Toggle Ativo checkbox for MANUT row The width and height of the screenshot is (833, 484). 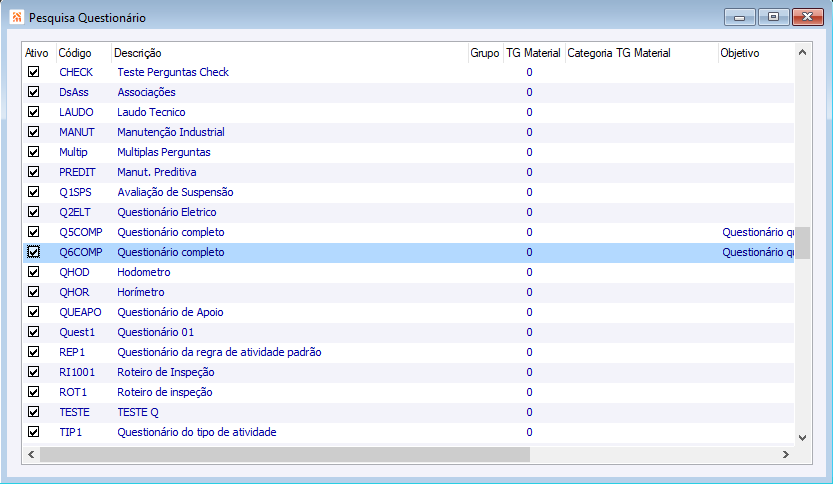33,132
